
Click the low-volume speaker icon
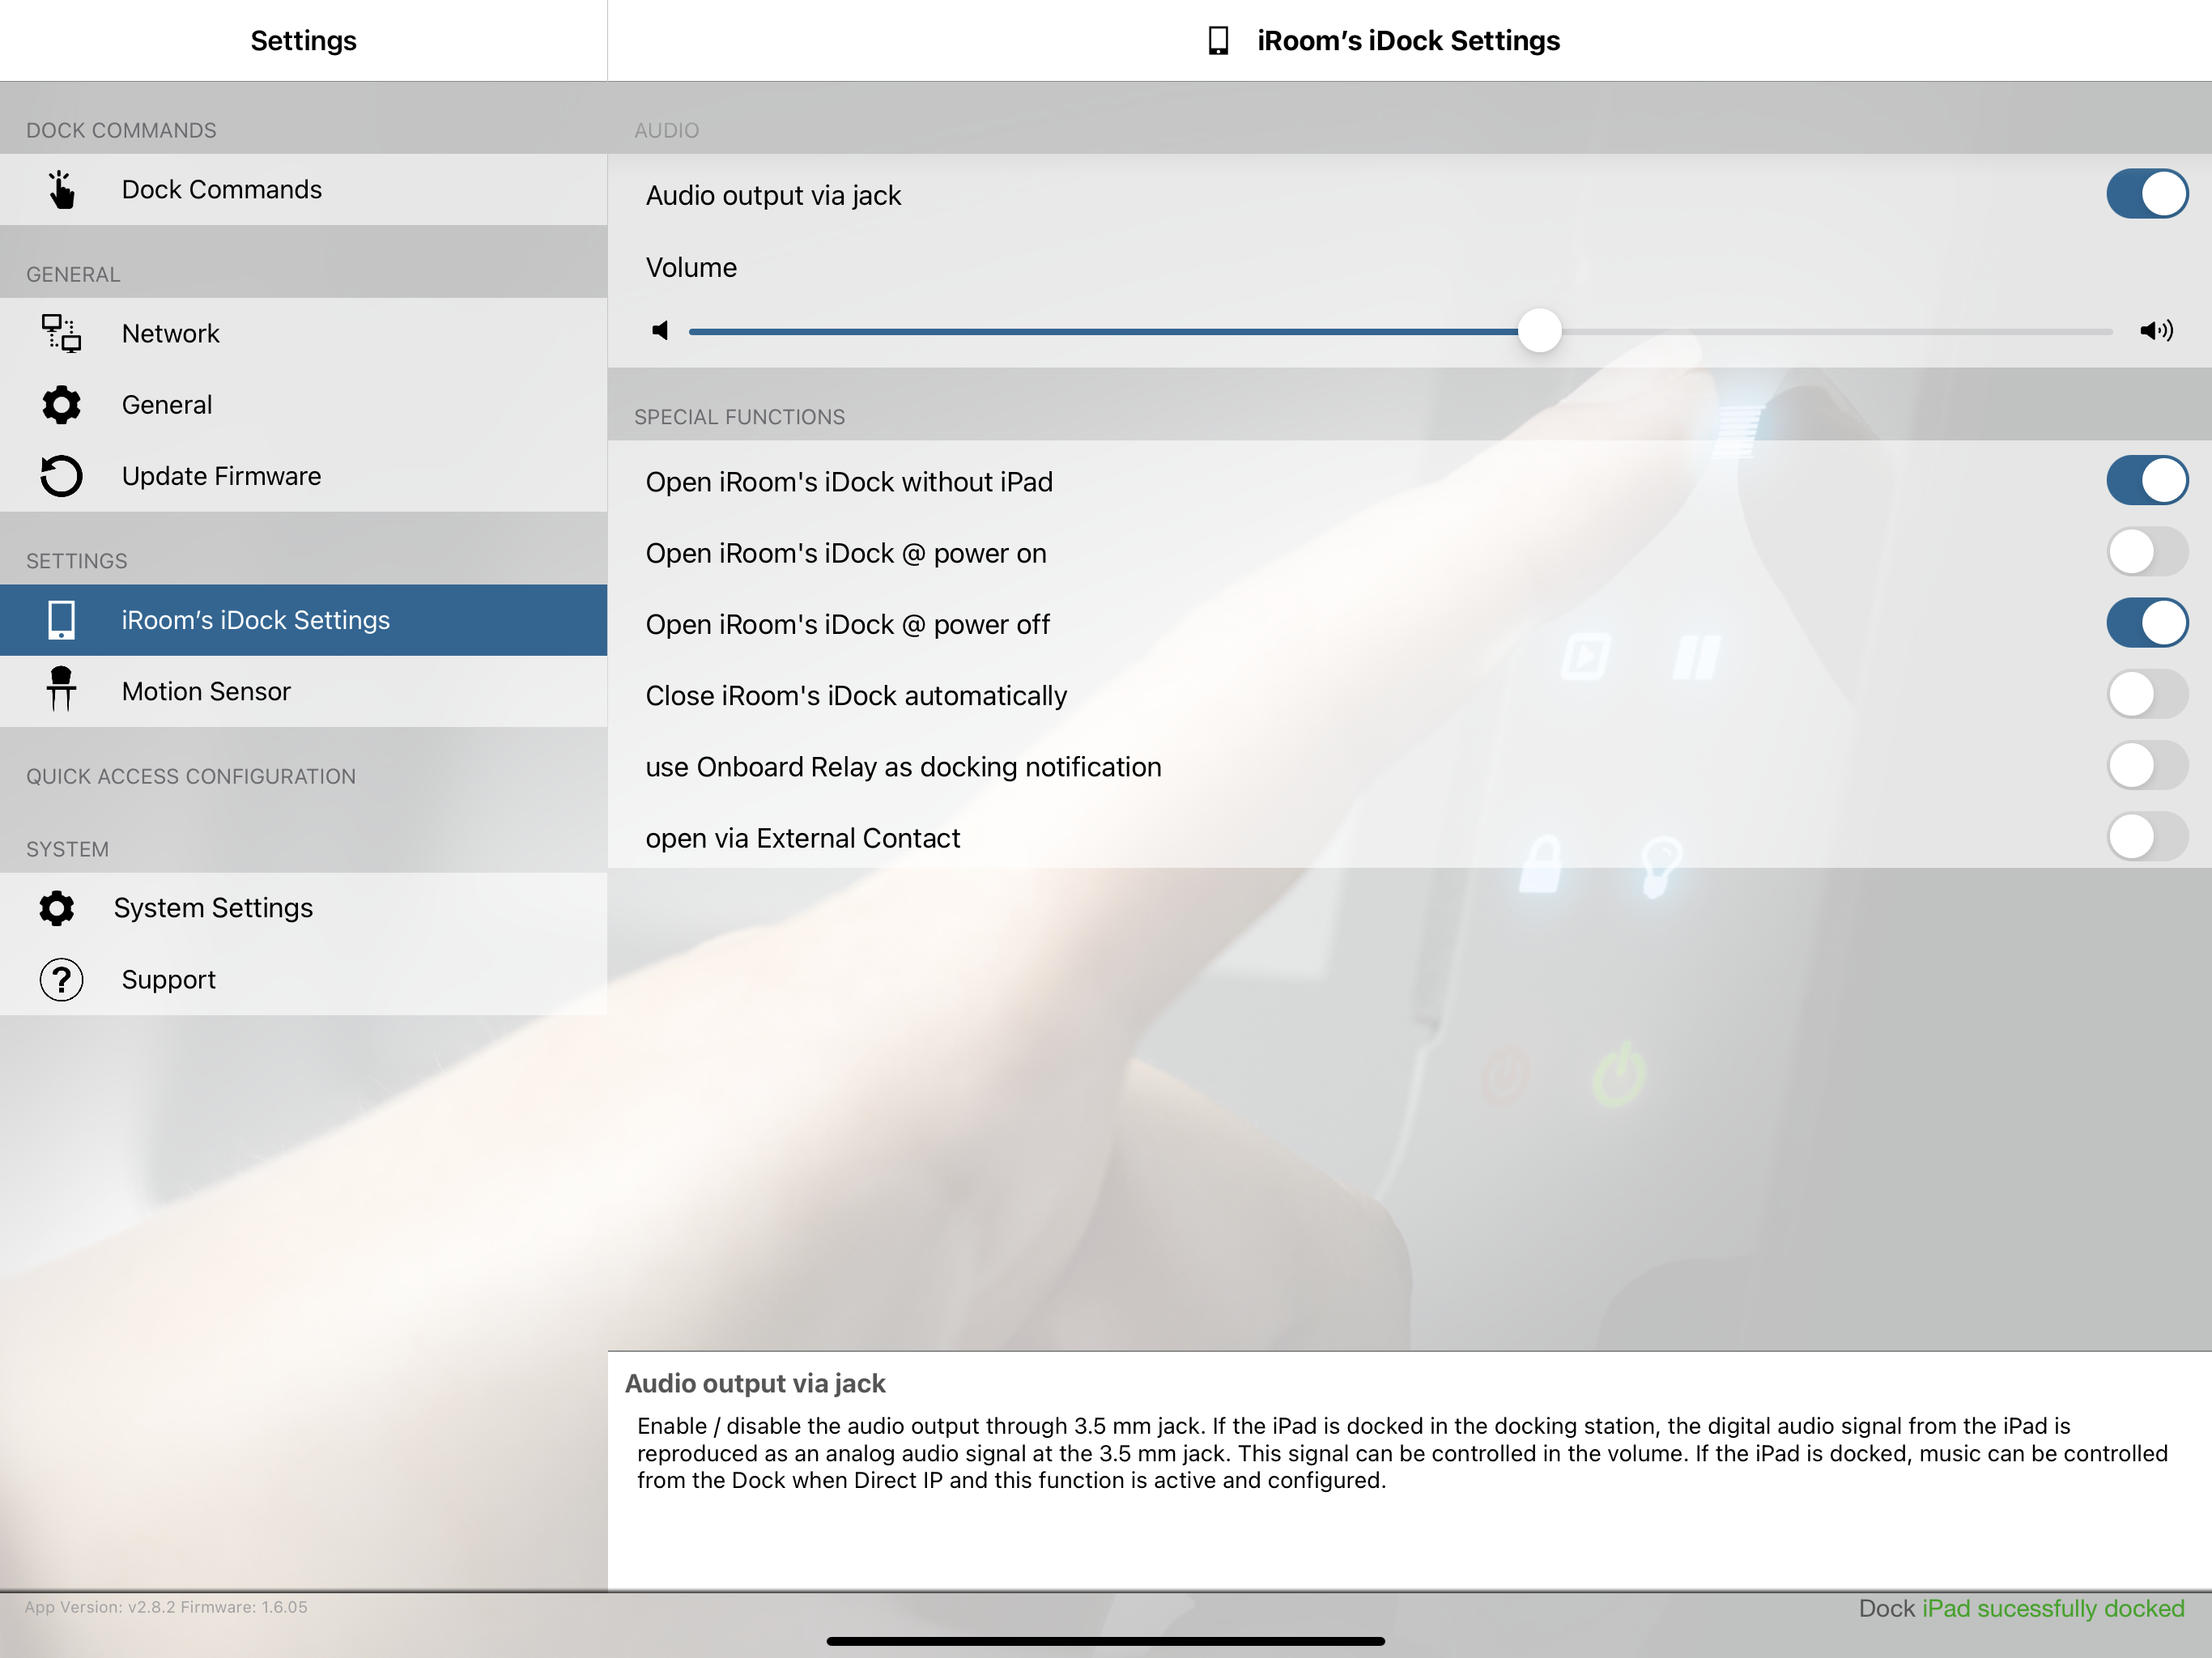(x=660, y=330)
